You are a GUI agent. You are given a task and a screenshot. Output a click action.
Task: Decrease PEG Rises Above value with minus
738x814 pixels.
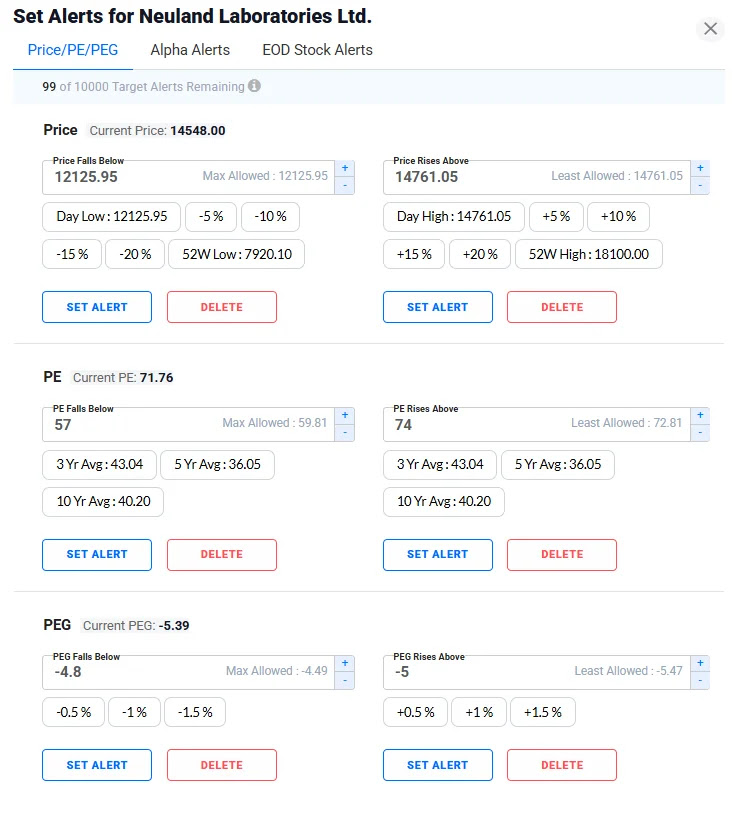700,681
